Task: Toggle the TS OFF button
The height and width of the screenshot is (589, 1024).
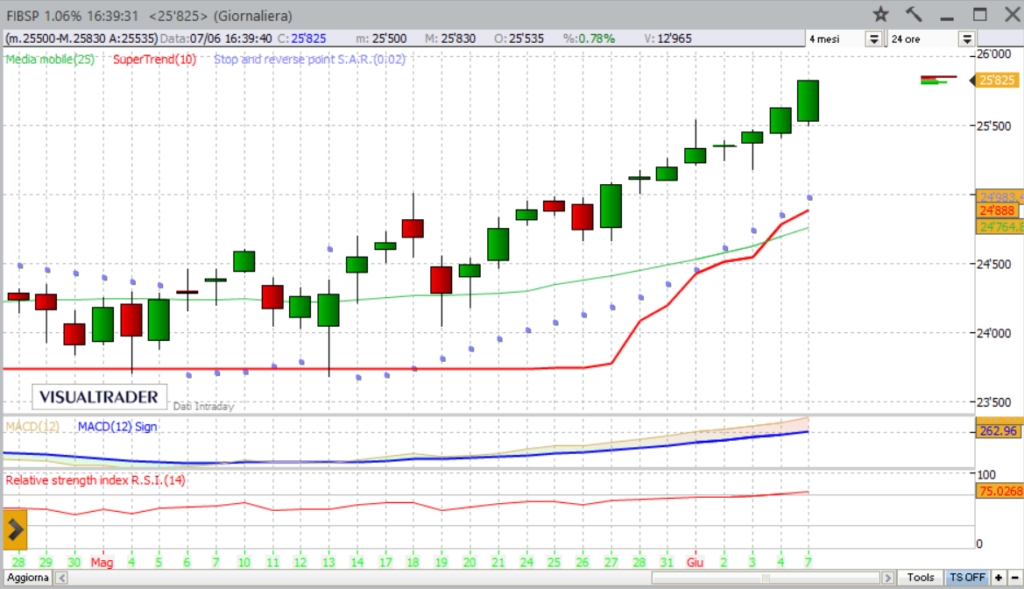Action: click(968, 578)
